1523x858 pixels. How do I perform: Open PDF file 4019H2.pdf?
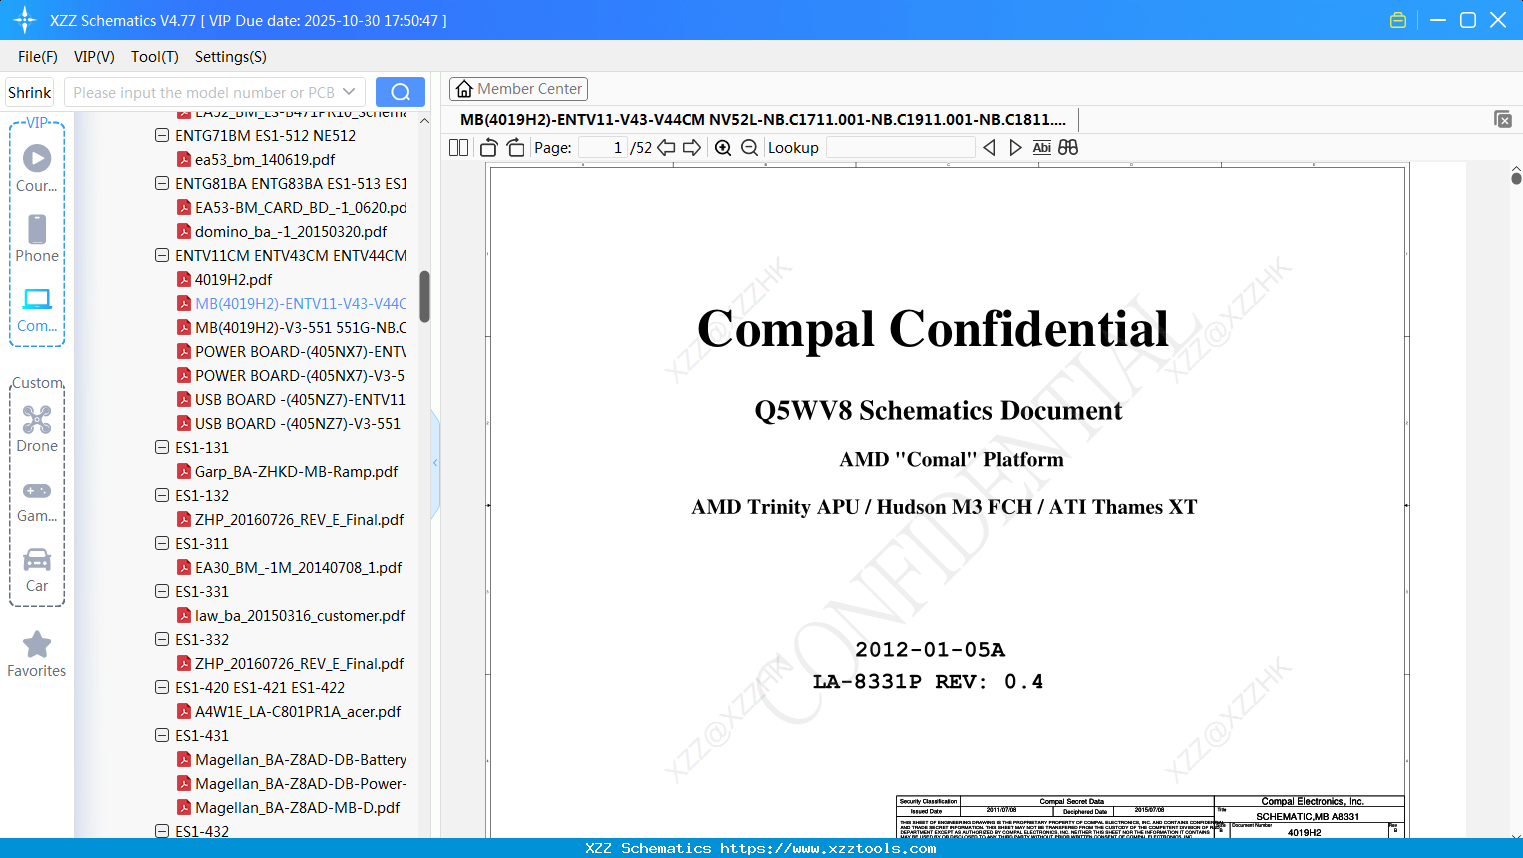click(x=233, y=279)
